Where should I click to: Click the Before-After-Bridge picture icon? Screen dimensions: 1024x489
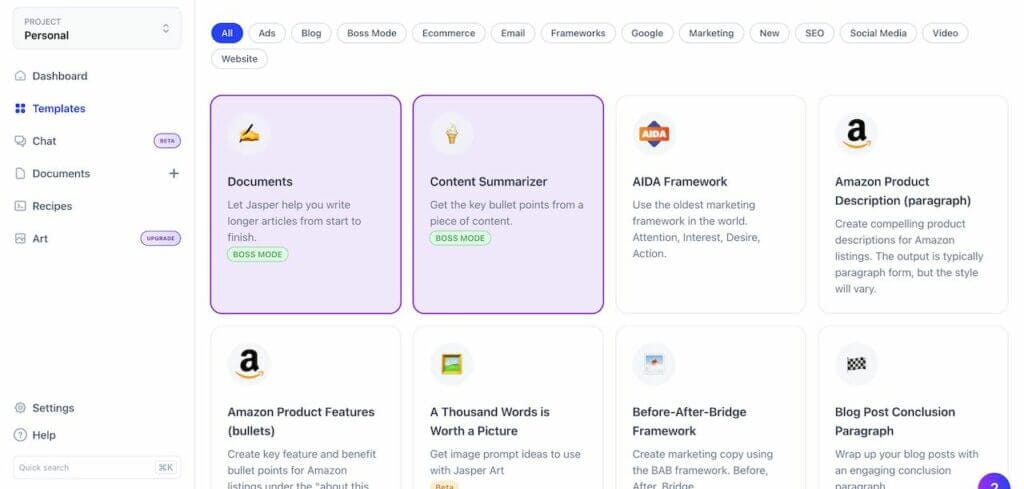tap(654, 364)
